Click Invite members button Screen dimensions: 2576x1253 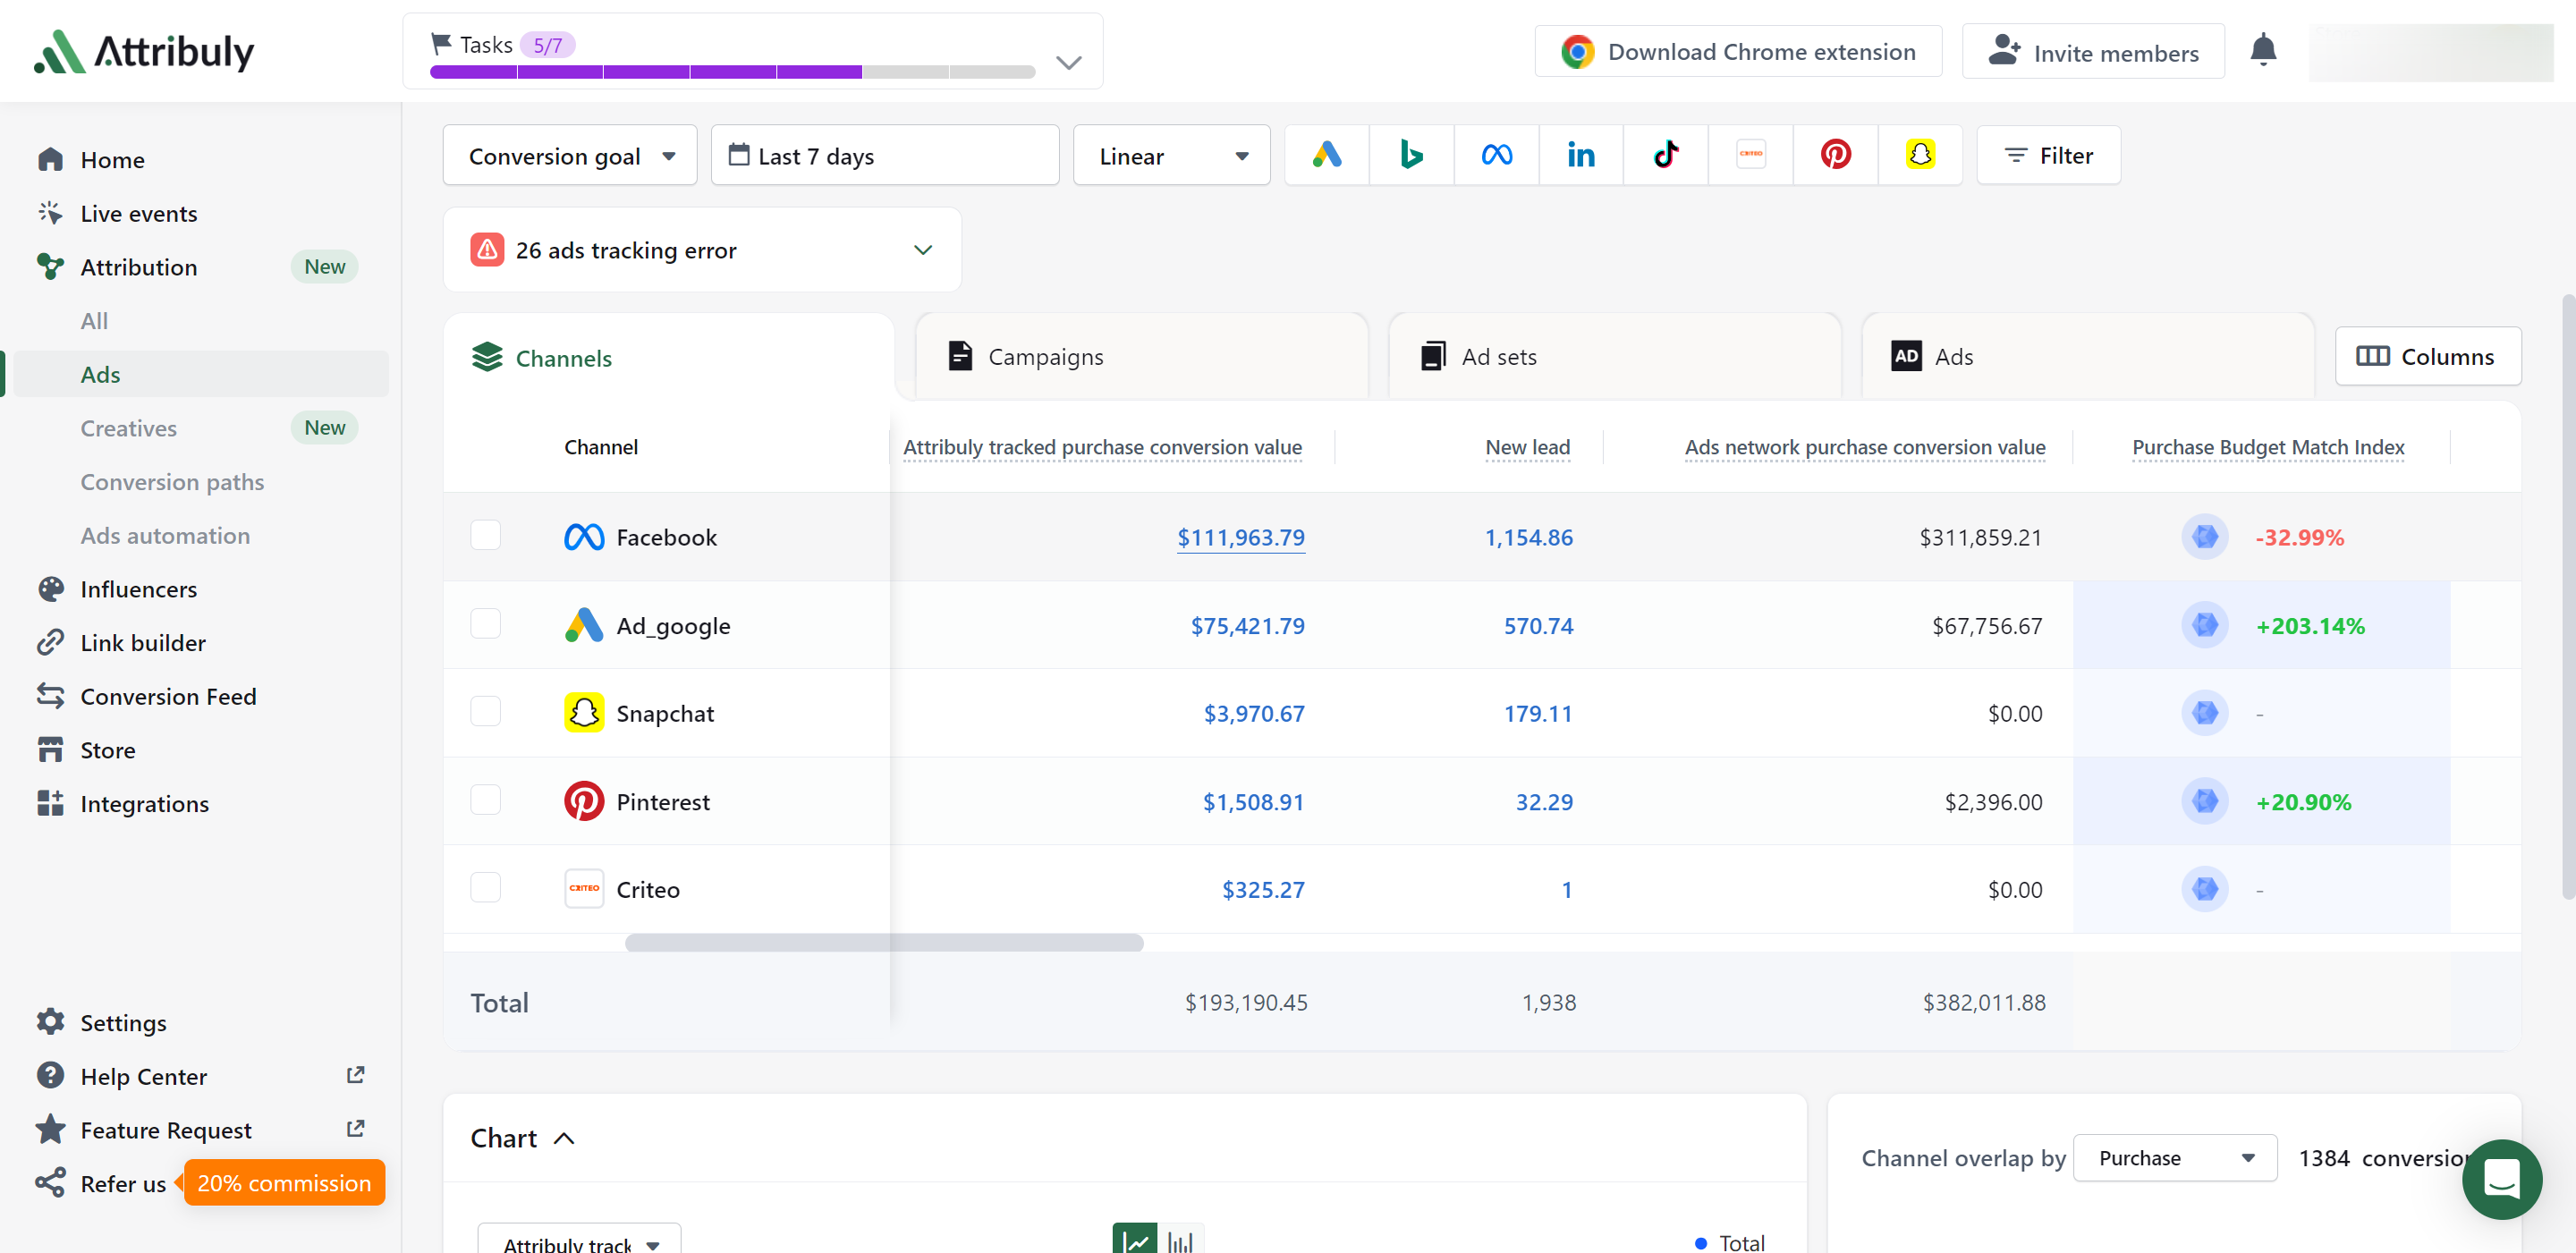tap(2093, 52)
